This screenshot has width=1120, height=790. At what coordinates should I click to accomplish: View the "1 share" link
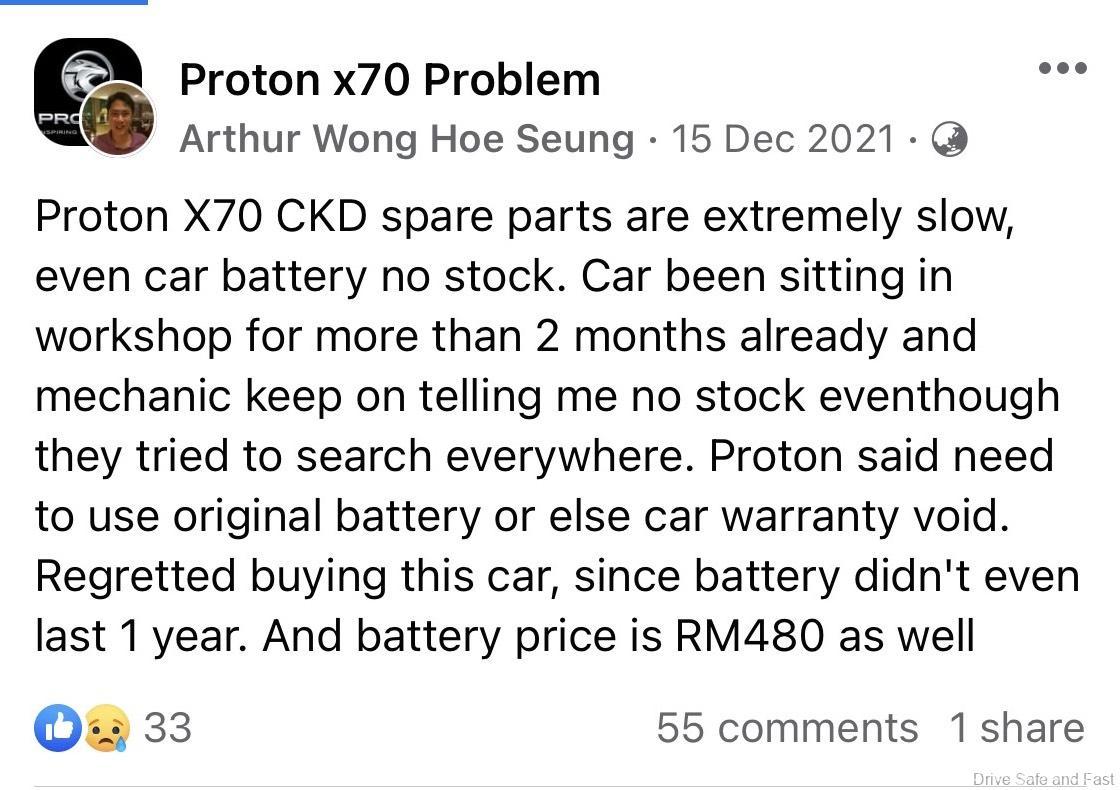(x=1016, y=728)
